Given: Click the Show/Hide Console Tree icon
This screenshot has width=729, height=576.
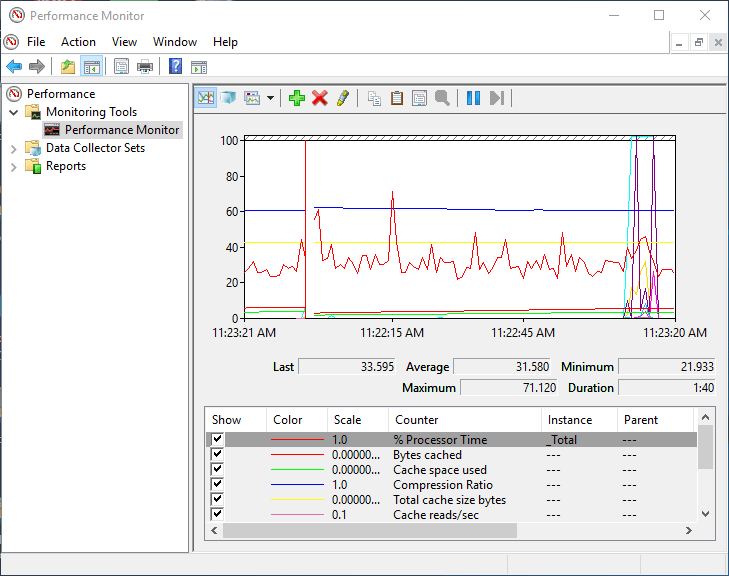Looking at the screenshot, I should [x=91, y=67].
